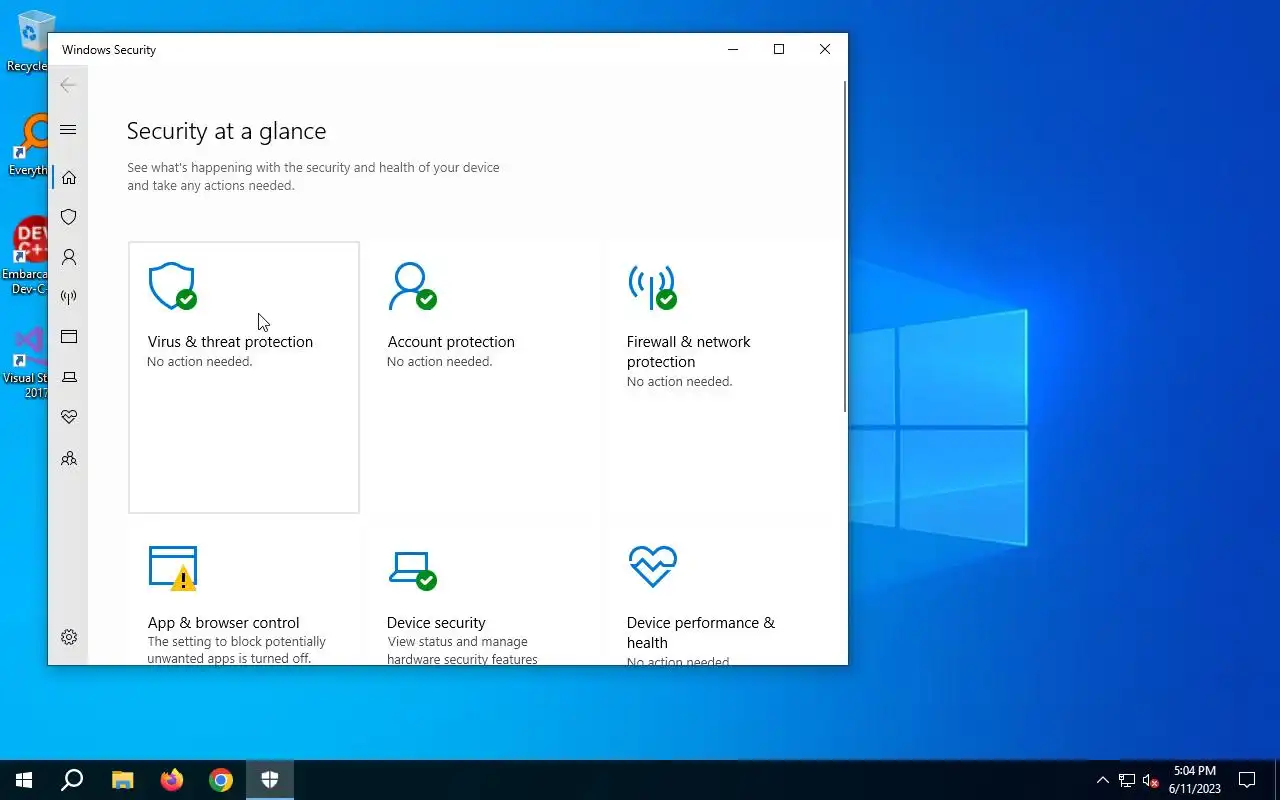Screen dimensions: 1280x800
Task: Open Device performance heart icon in sidebar
Action: click(x=68, y=417)
